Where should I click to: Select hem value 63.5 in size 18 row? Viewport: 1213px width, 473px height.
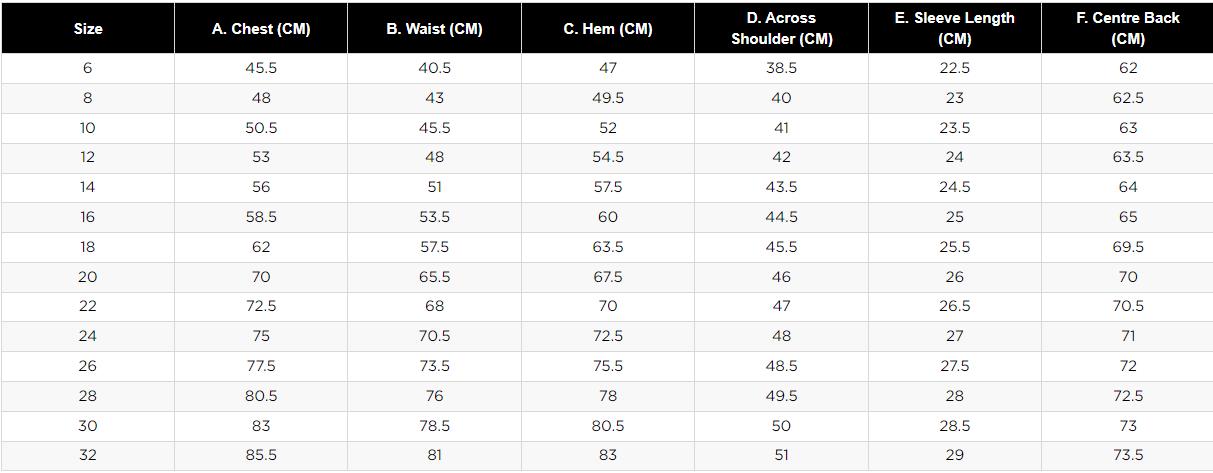608,247
